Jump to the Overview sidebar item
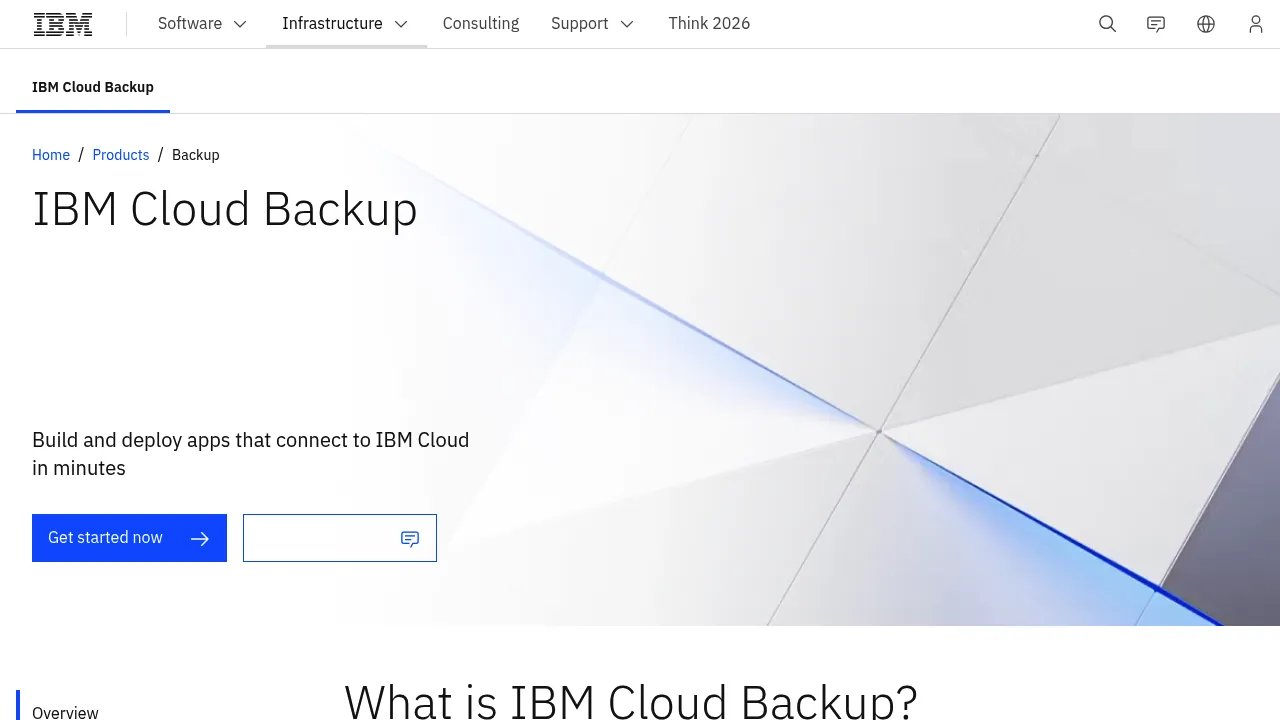The image size is (1280, 720). pos(65,712)
